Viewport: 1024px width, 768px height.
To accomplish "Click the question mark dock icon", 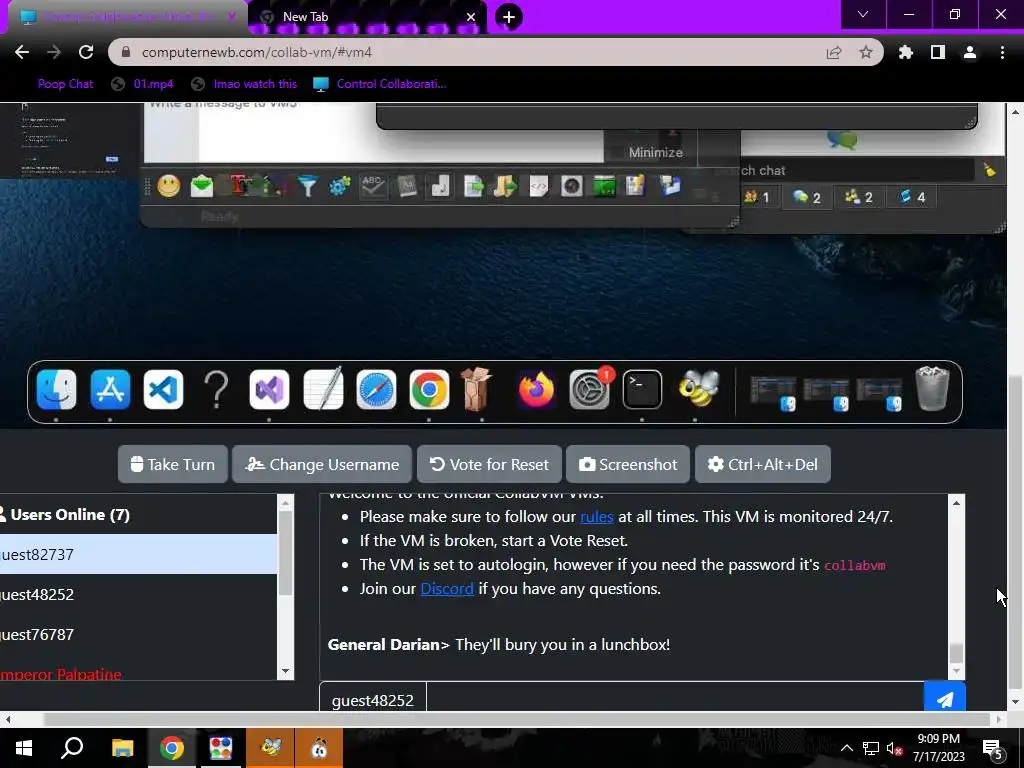I will 216,390.
